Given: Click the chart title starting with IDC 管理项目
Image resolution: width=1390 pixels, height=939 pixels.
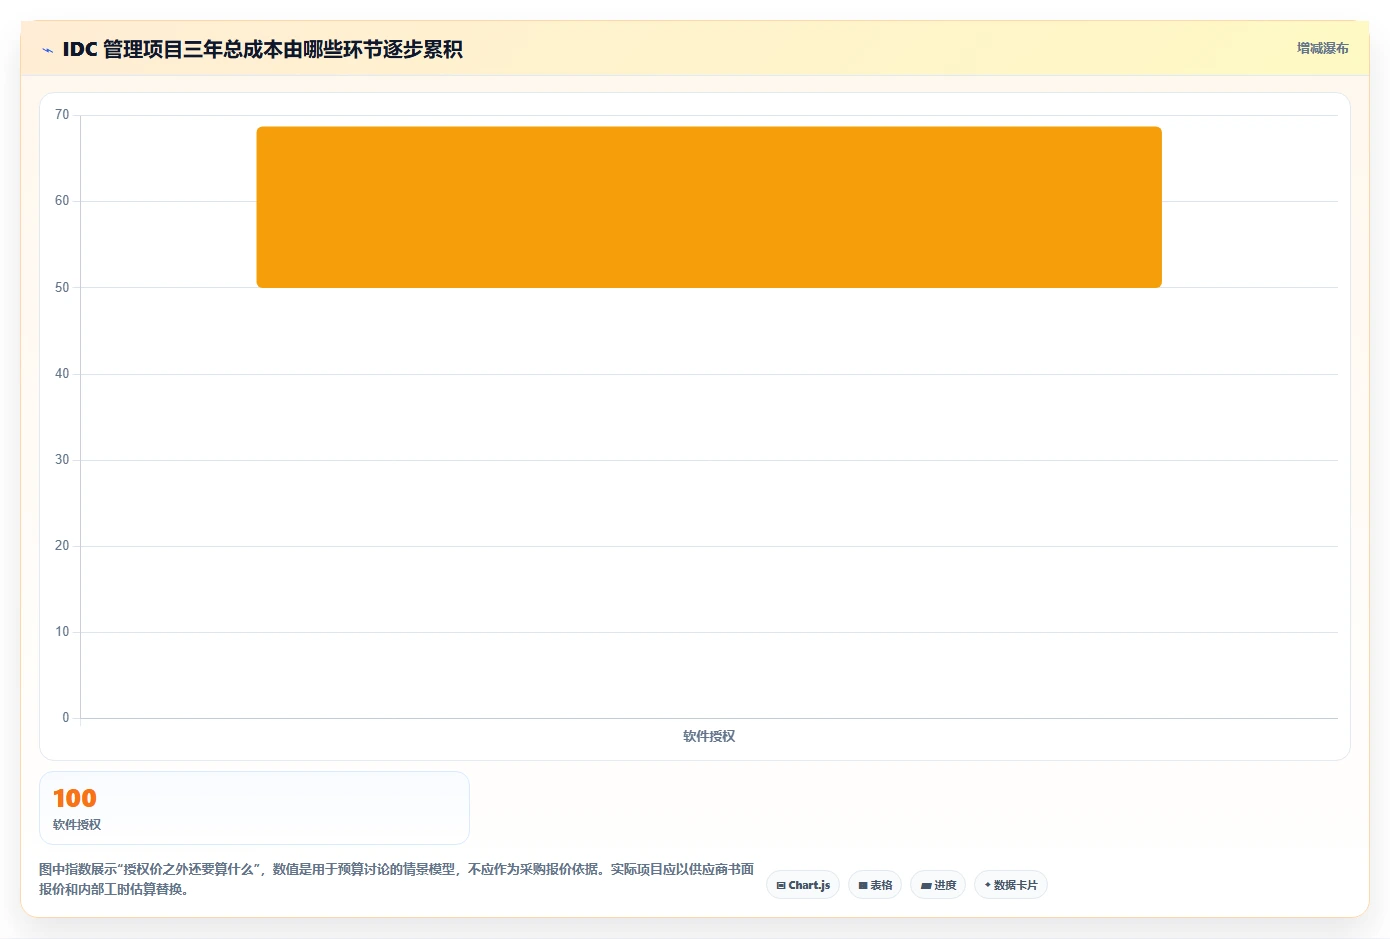Looking at the screenshot, I should (x=262, y=49).
